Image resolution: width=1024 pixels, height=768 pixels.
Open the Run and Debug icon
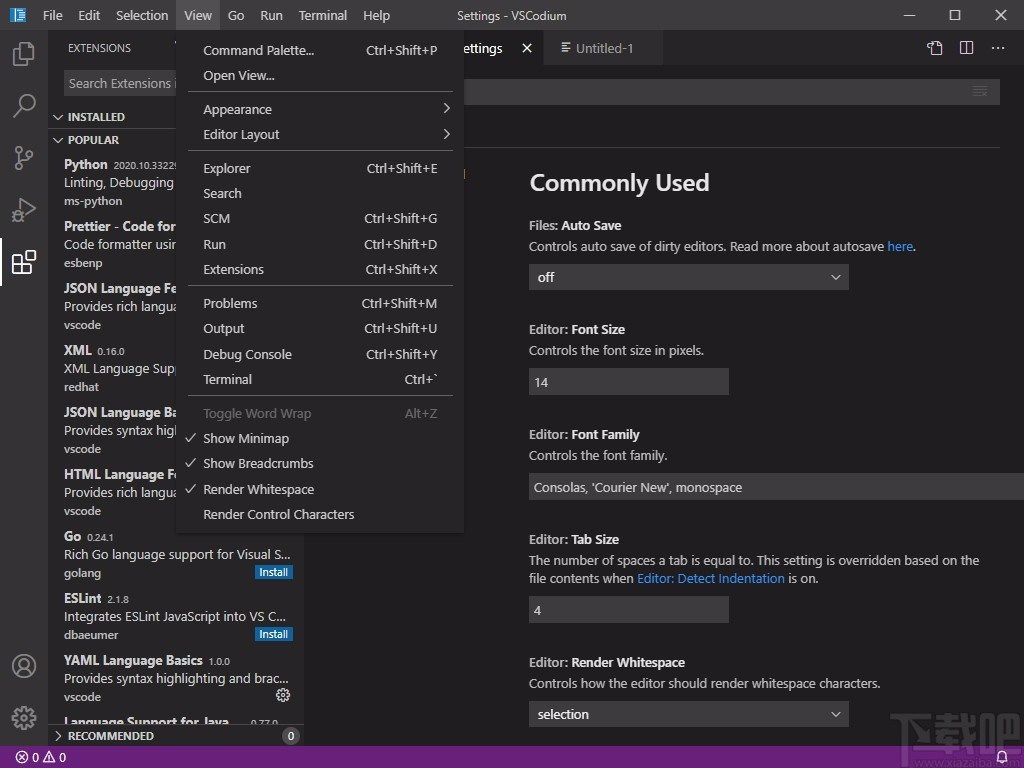point(24,210)
